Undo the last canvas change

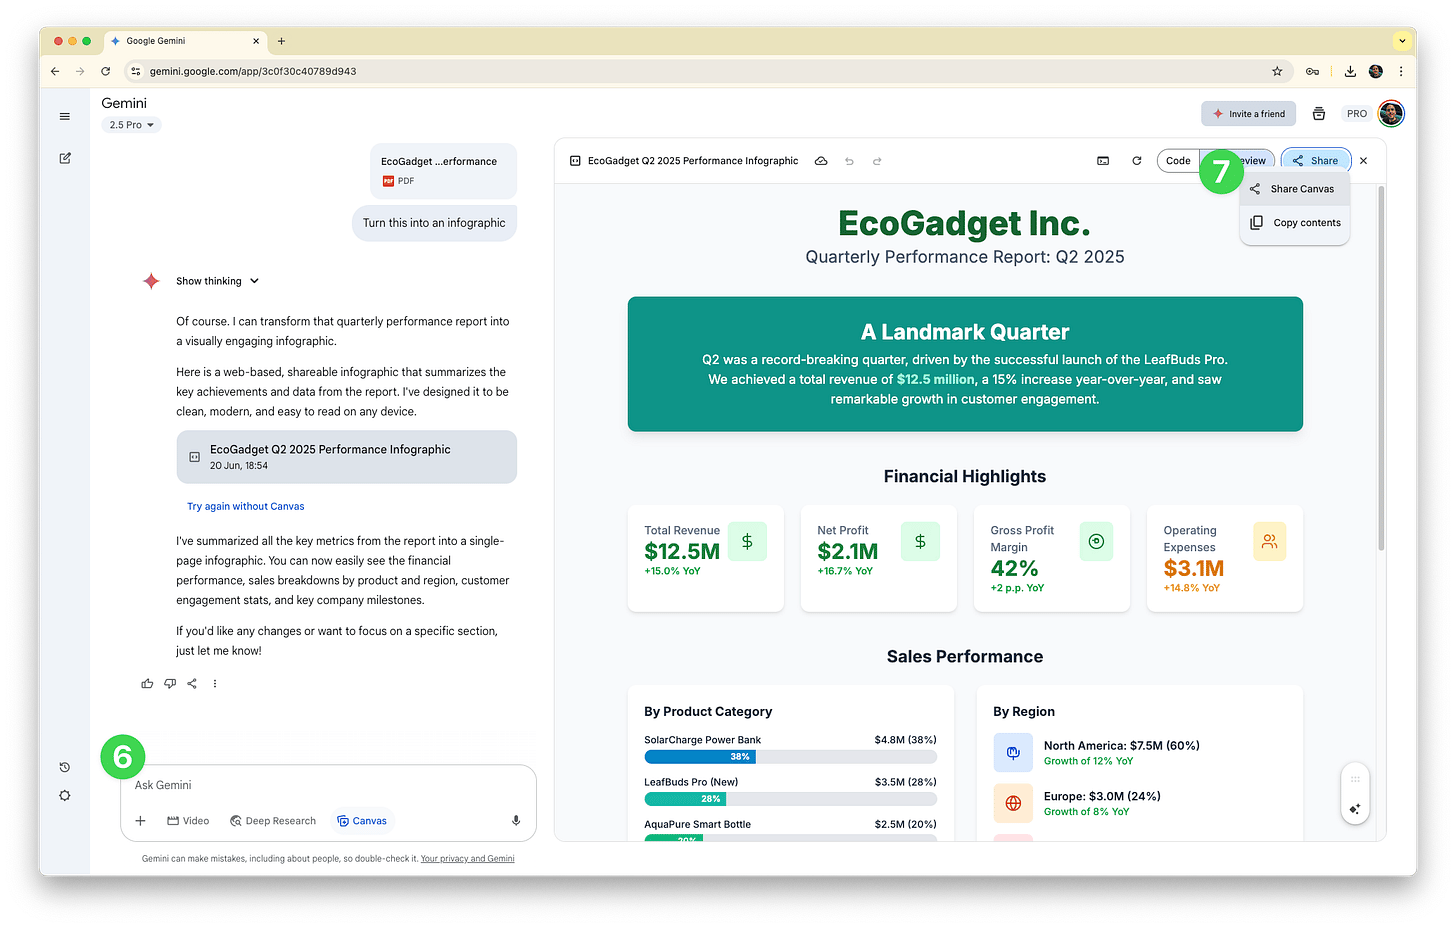(849, 161)
